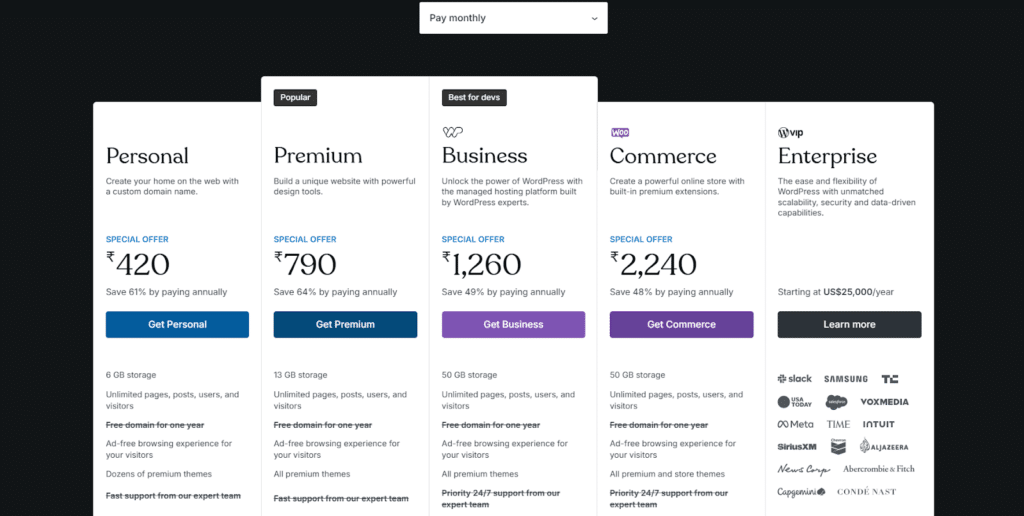Click the Best for devs badge
This screenshot has height=516, width=1024.
474,97
